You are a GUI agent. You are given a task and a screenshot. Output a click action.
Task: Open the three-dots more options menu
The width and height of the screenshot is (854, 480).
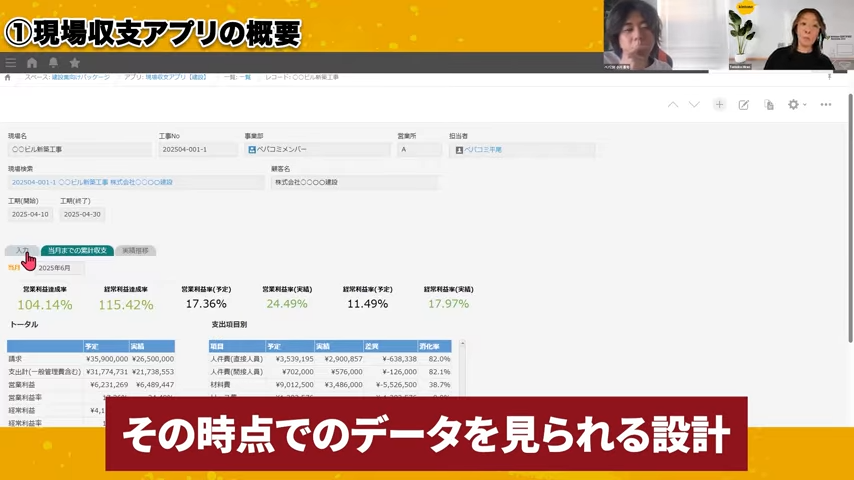pyautogui.click(x=826, y=105)
